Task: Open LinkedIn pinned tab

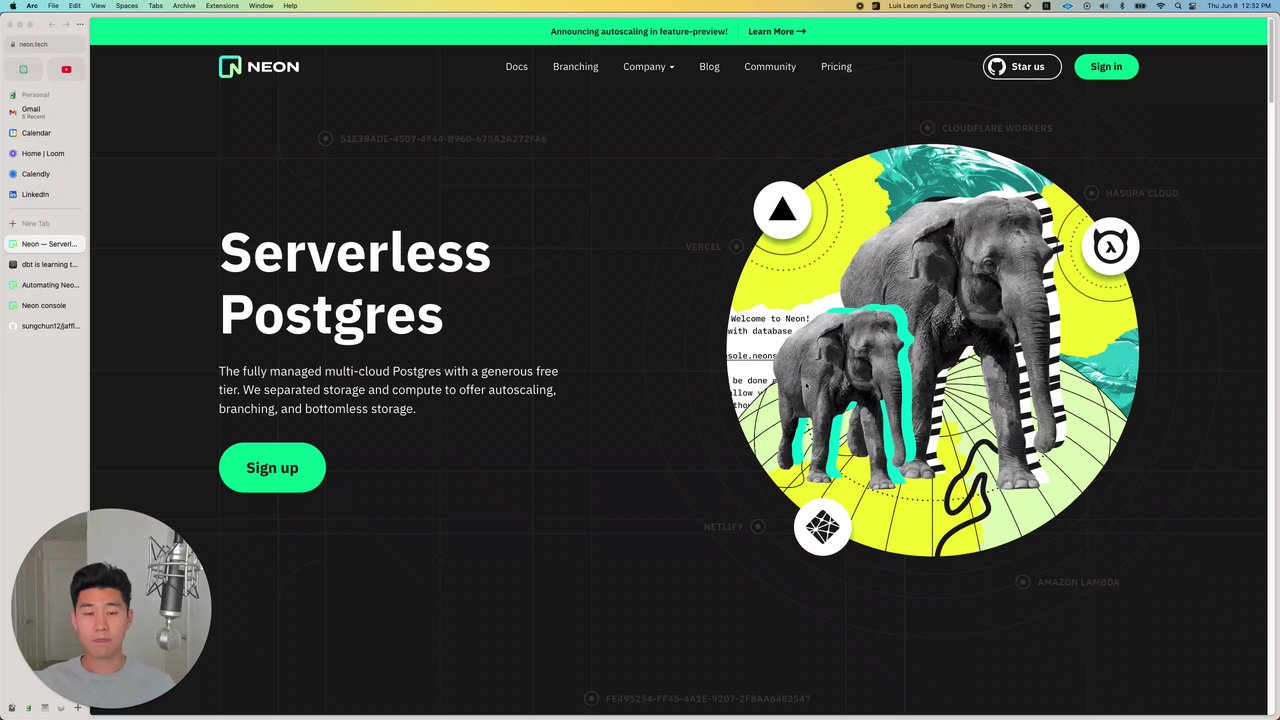Action: click(44, 195)
